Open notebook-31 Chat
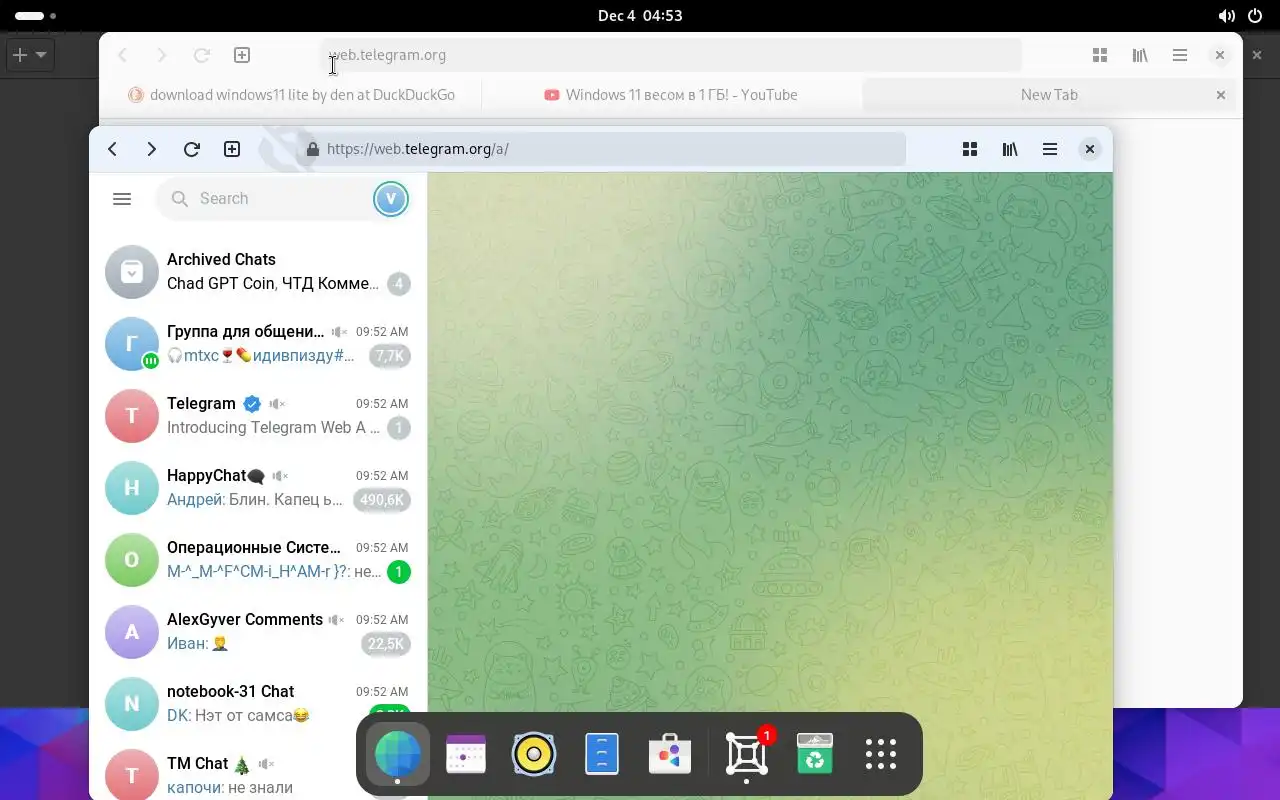The height and width of the screenshot is (800, 1280). (x=258, y=704)
